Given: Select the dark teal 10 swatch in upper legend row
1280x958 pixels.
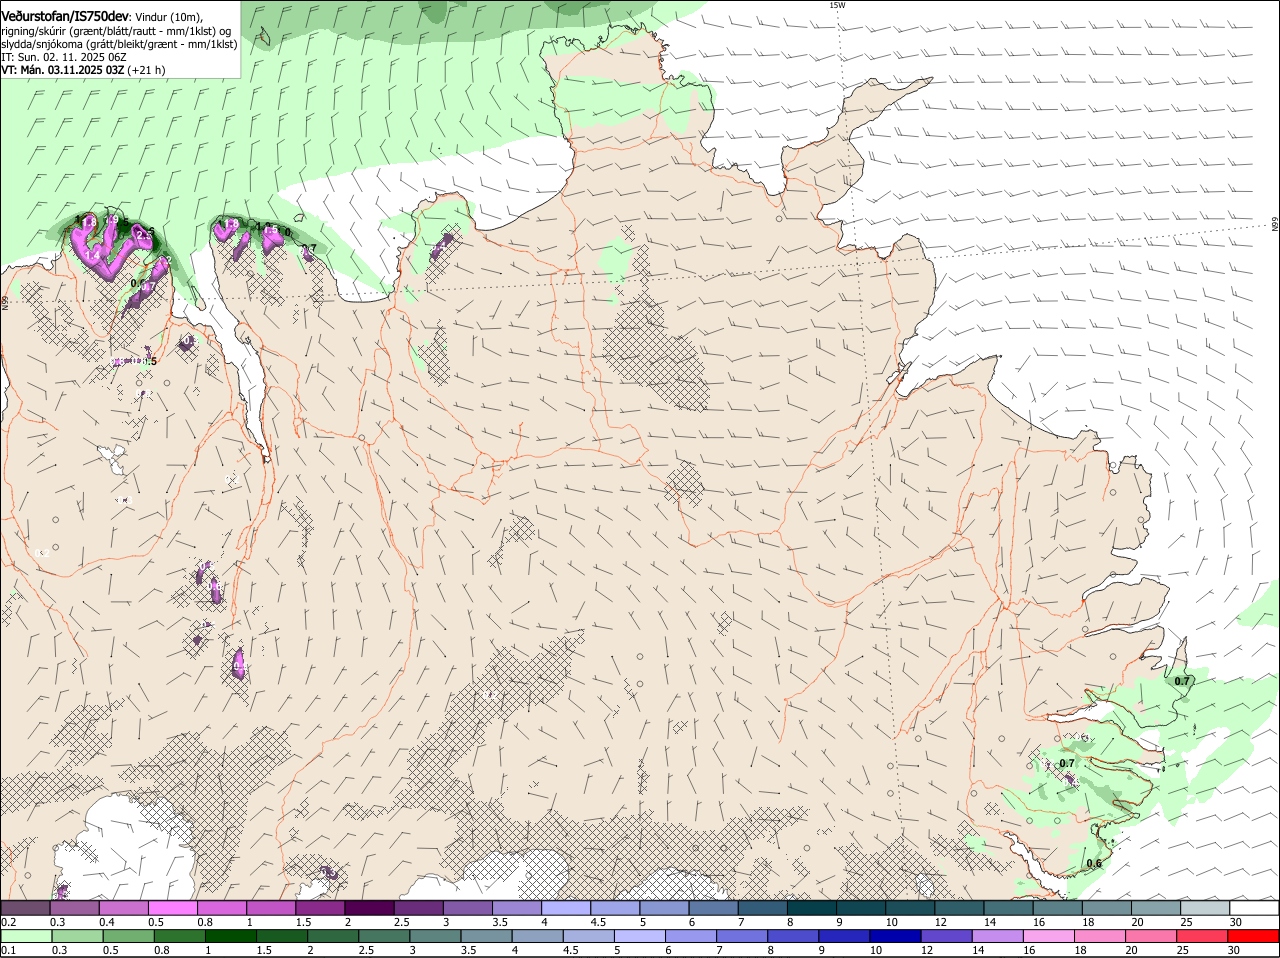Looking at the screenshot, I should pyautogui.click(x=910, y=908).
